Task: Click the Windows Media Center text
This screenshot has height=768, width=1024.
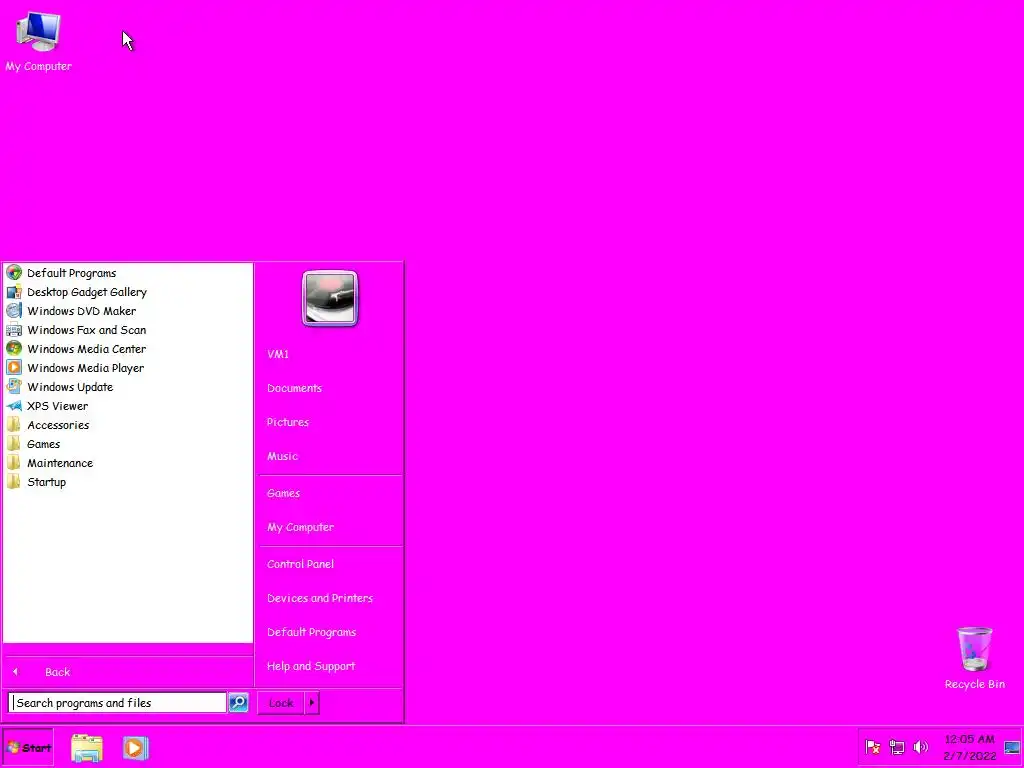Action: click(87, 349)
